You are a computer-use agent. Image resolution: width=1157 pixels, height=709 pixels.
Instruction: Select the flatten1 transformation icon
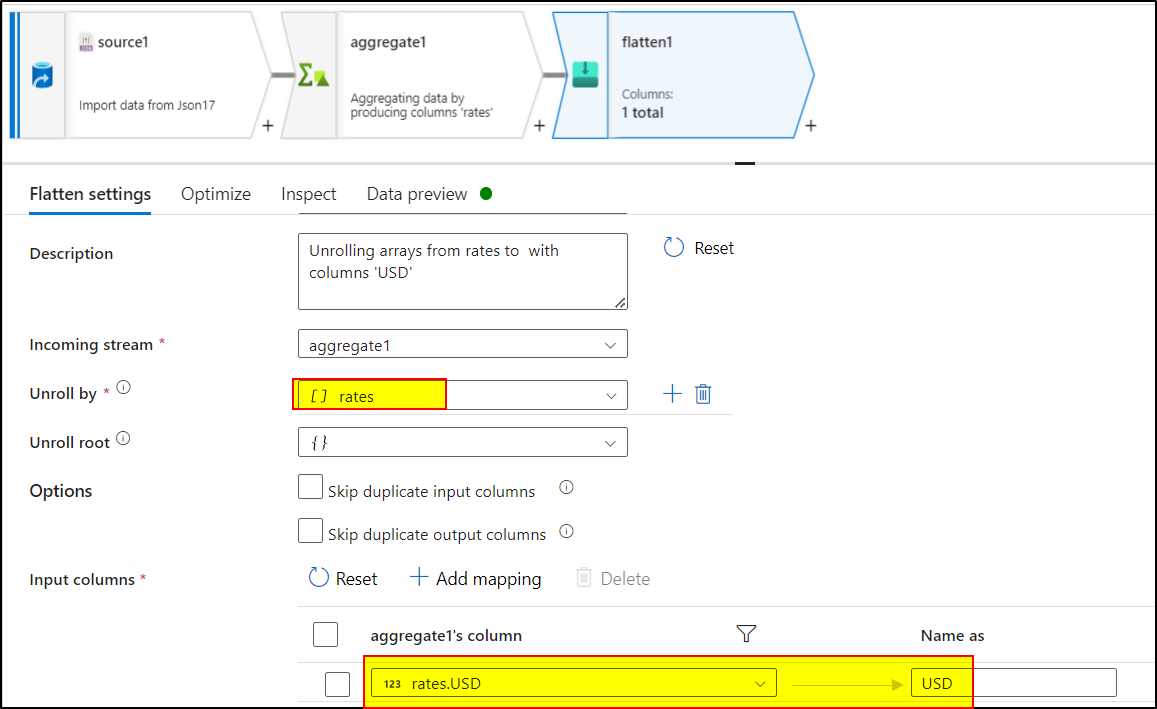click(x=585, y=72)
